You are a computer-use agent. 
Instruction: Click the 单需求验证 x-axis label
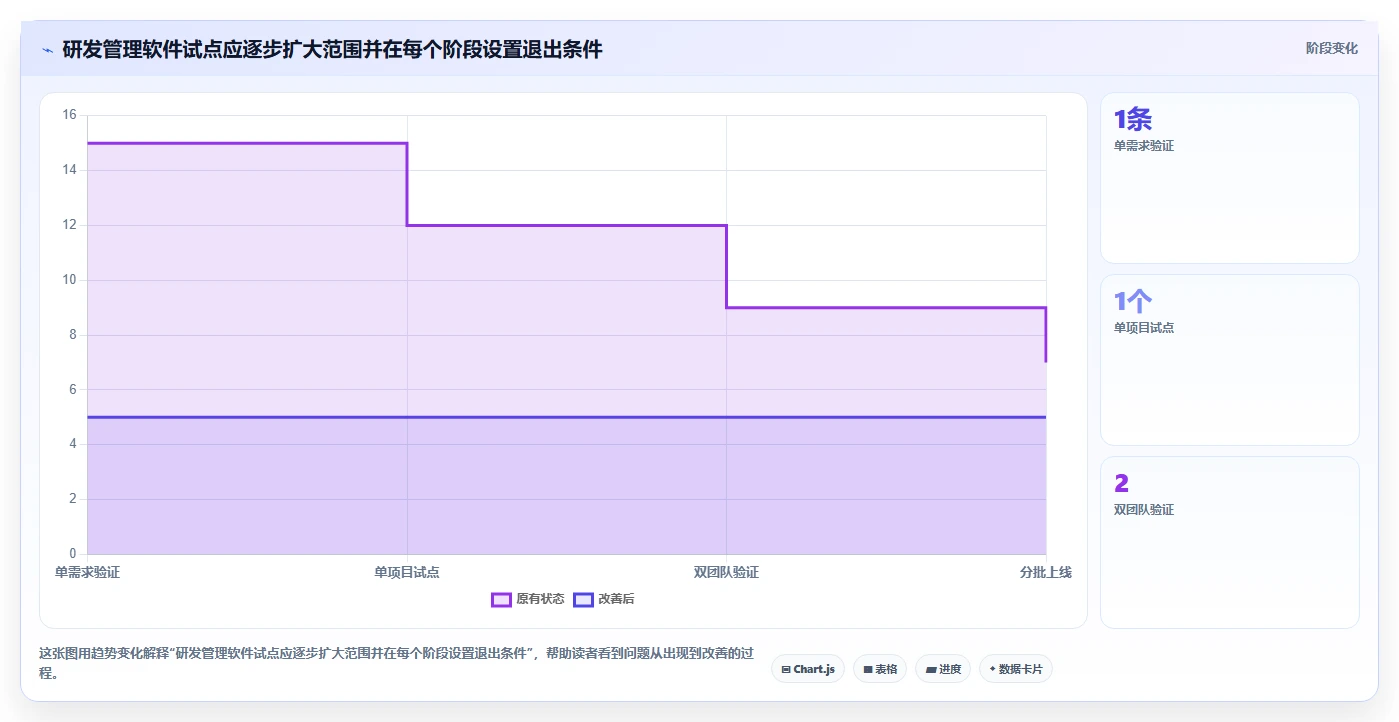point(87,572)
